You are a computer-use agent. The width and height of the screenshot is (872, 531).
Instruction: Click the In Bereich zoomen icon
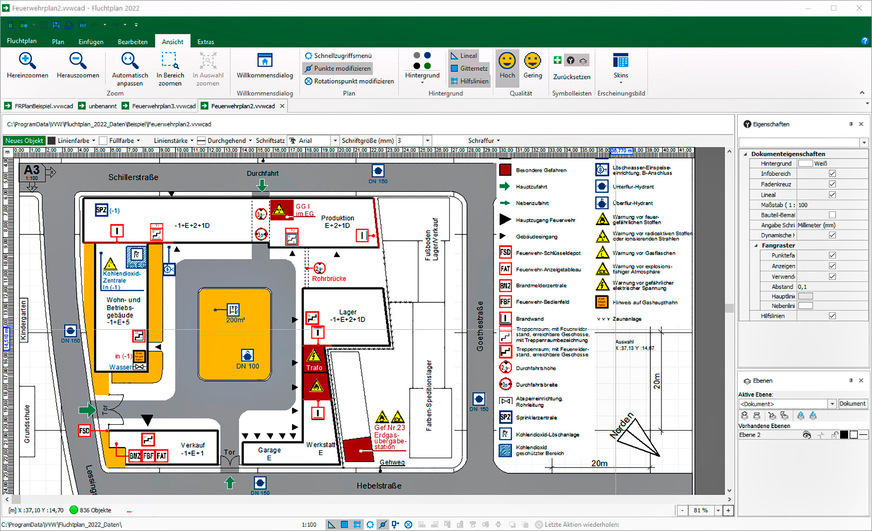(x=171, y=60)
